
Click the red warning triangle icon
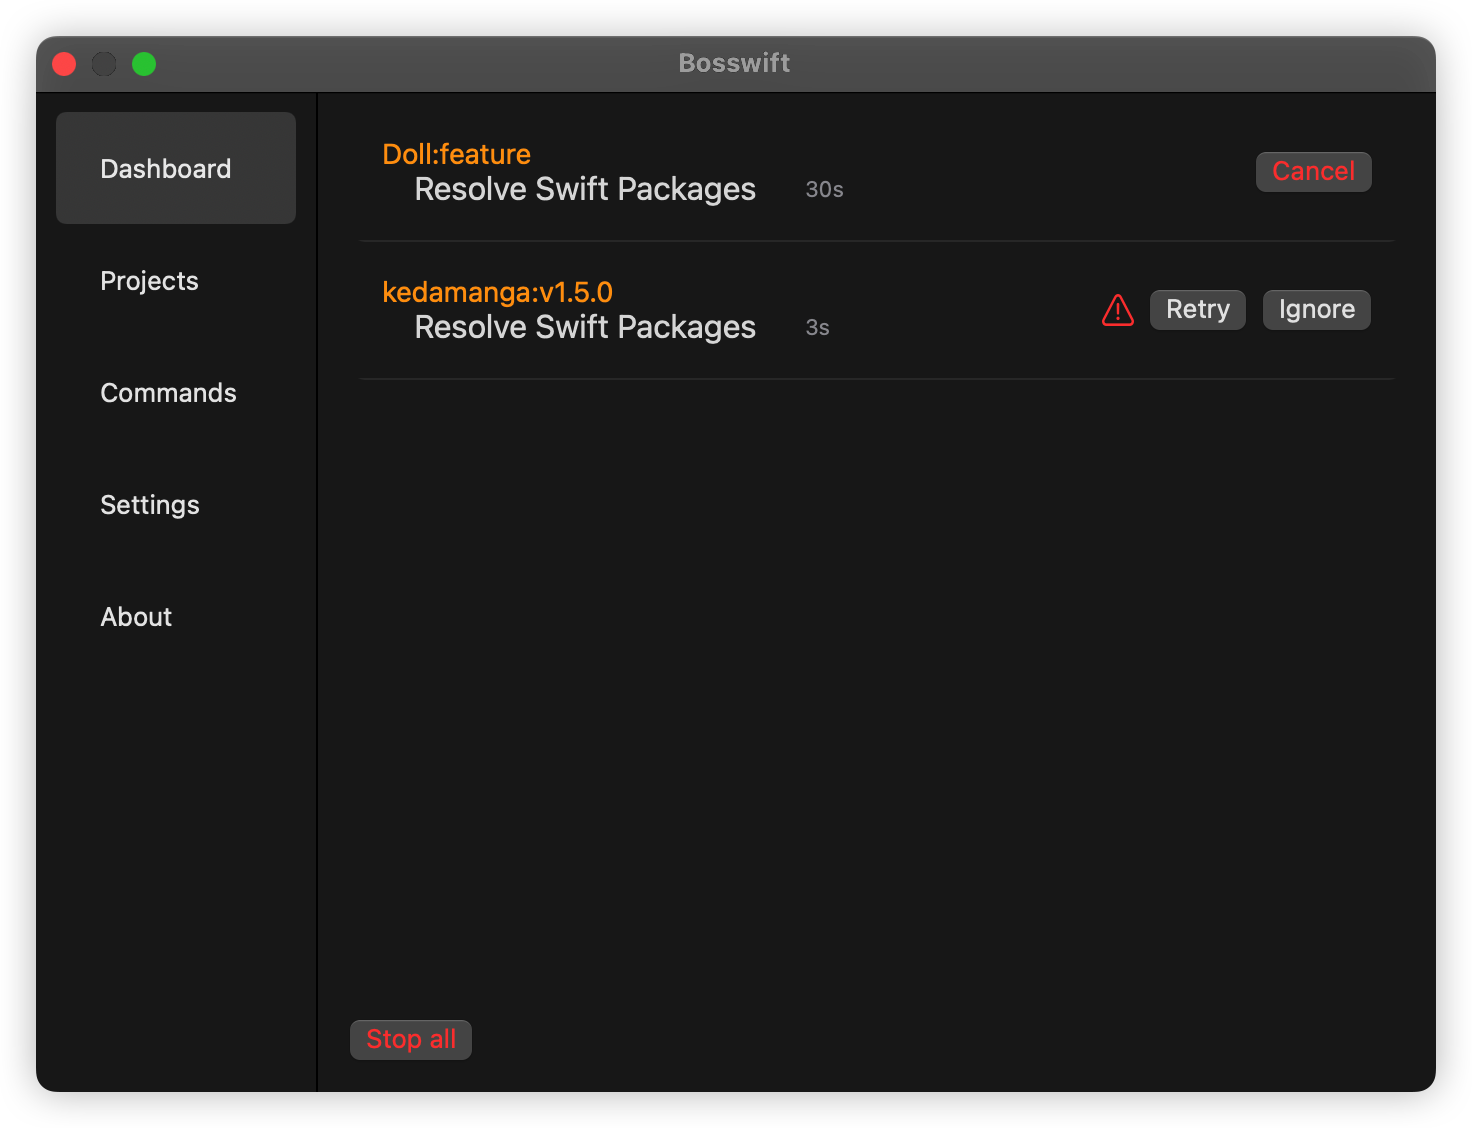(x=1117, y=310)
